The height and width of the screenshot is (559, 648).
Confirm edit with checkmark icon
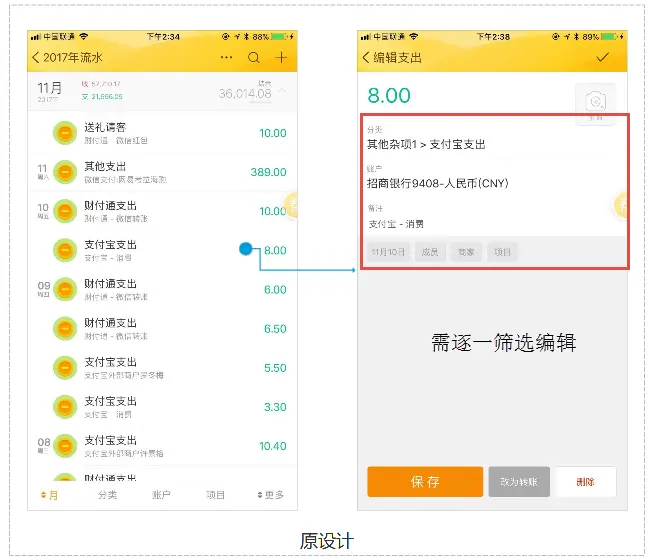603,57
